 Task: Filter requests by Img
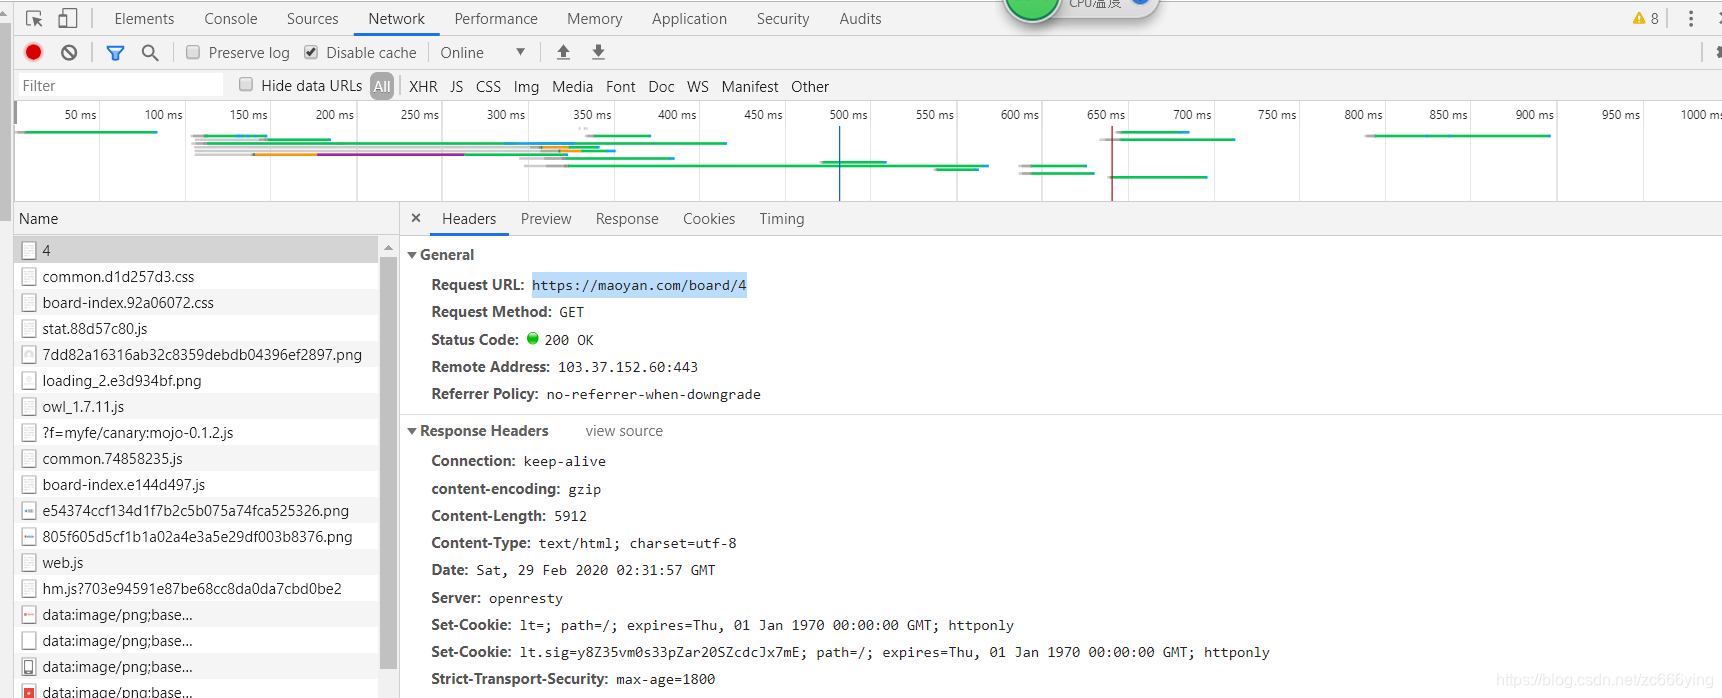click(x=526, y=86)
